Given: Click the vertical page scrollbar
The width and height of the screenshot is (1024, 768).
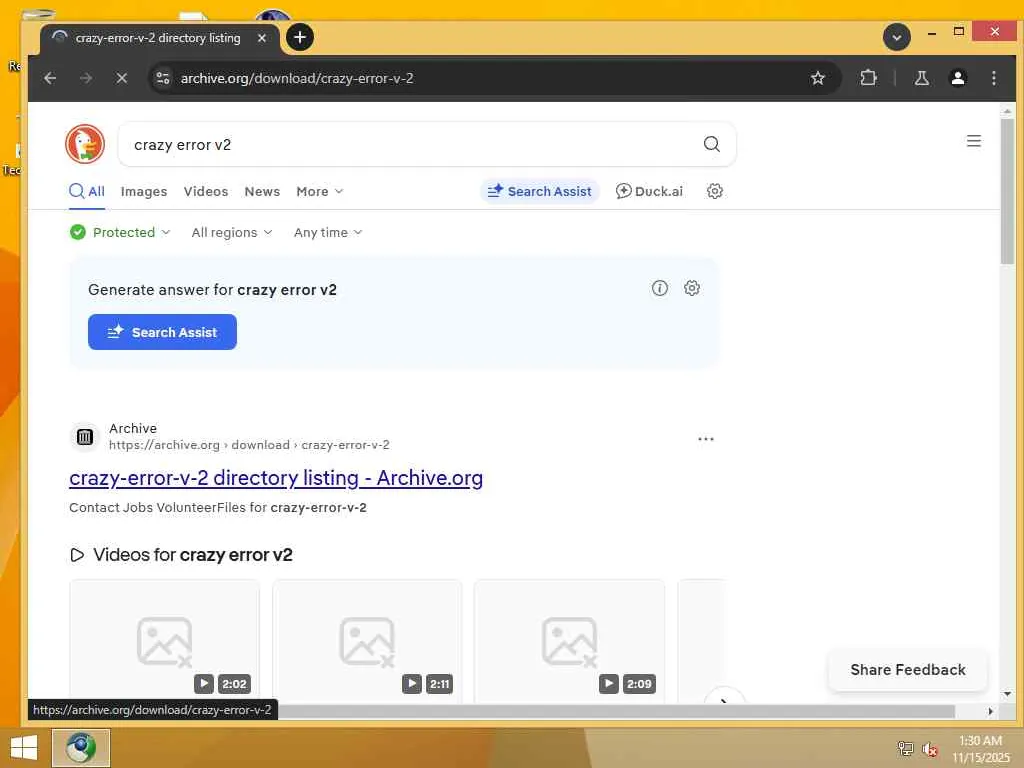Looking at the screenshot, I should click(x=1008, y=191).
